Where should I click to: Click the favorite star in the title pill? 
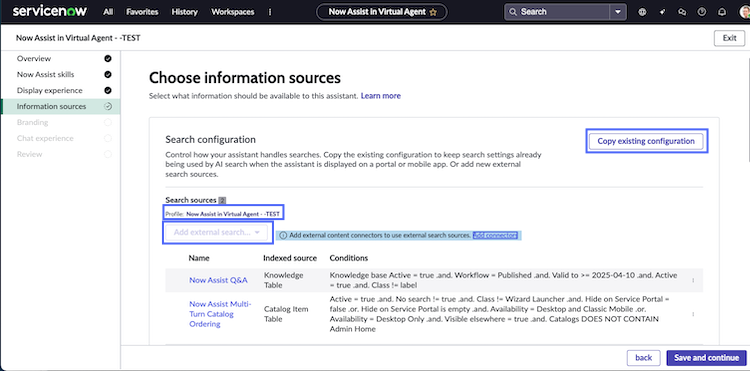point(433,12)
